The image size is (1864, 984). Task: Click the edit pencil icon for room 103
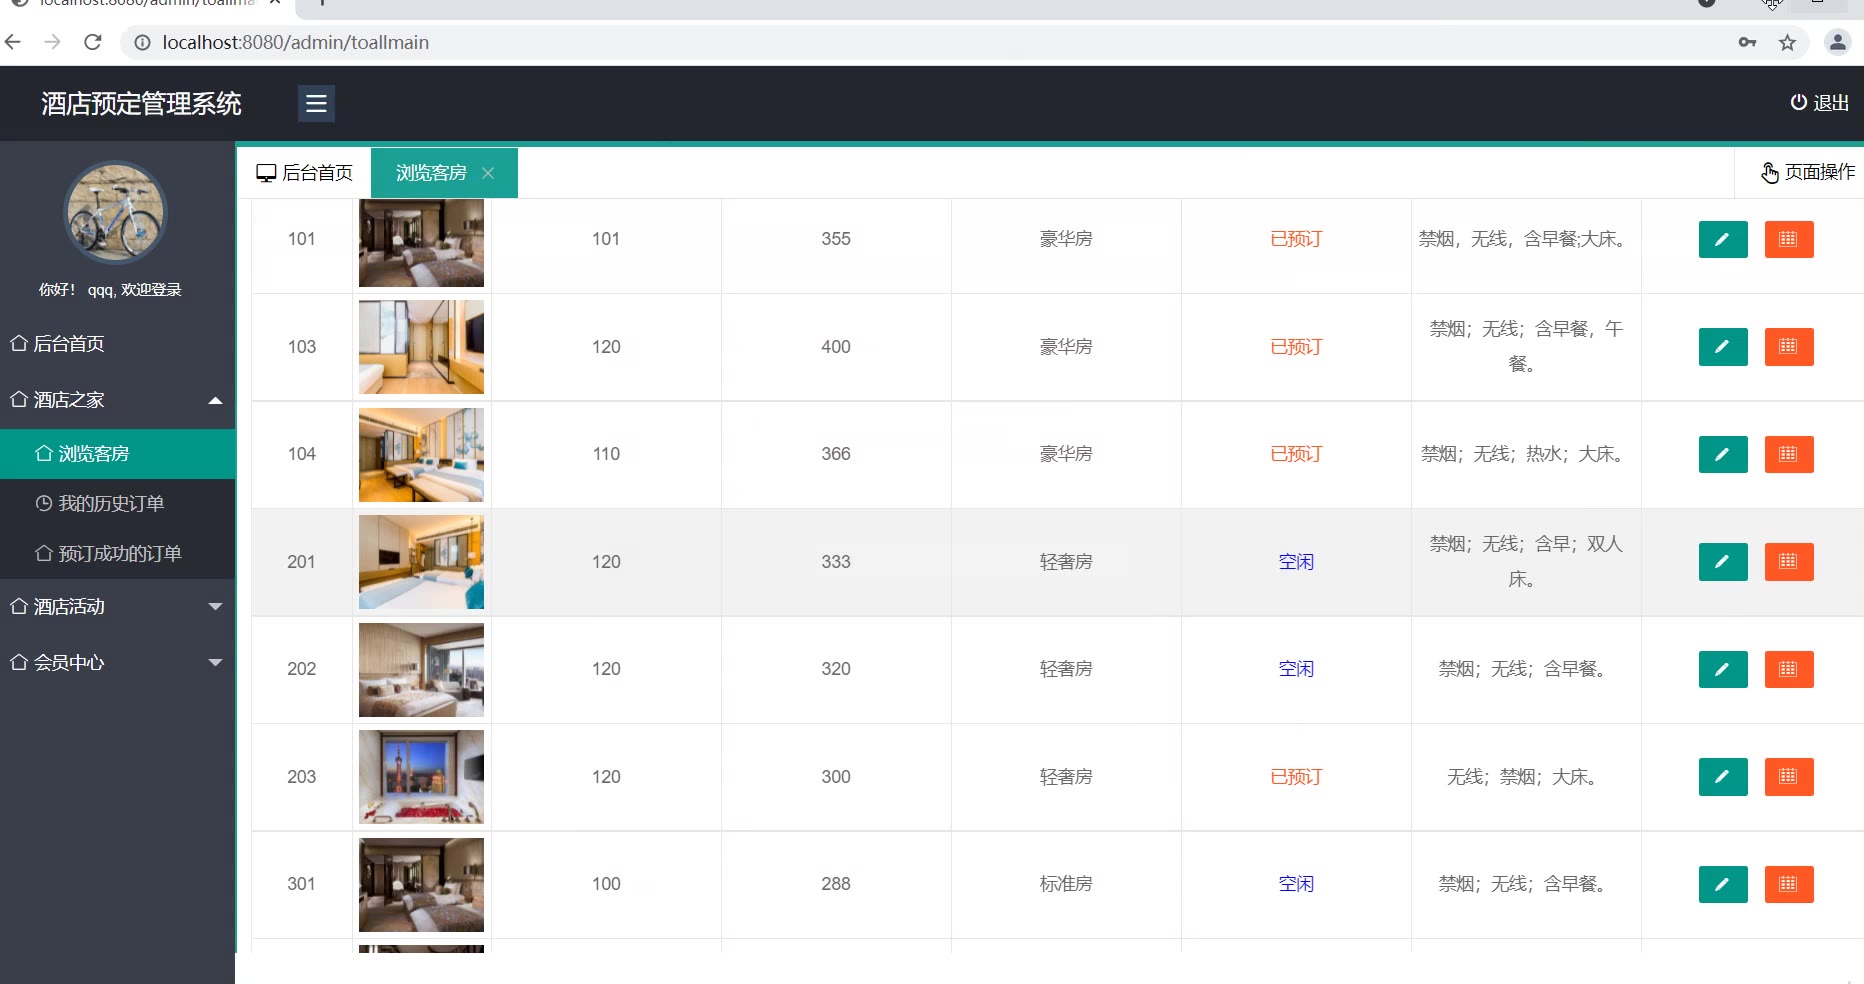tap(1722, 347)
